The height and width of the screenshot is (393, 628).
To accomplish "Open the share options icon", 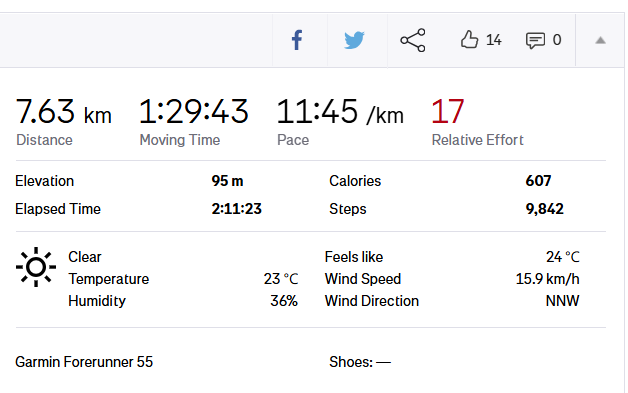I will (x=413, y=40).
